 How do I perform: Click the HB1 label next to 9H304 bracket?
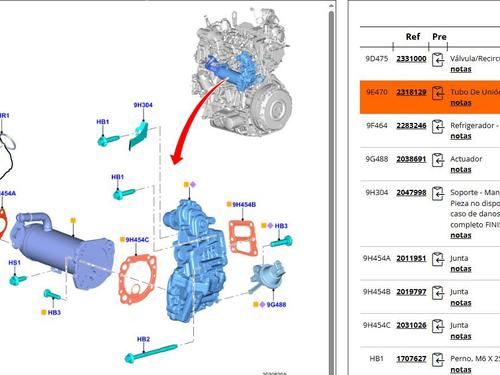coord(103,122)
